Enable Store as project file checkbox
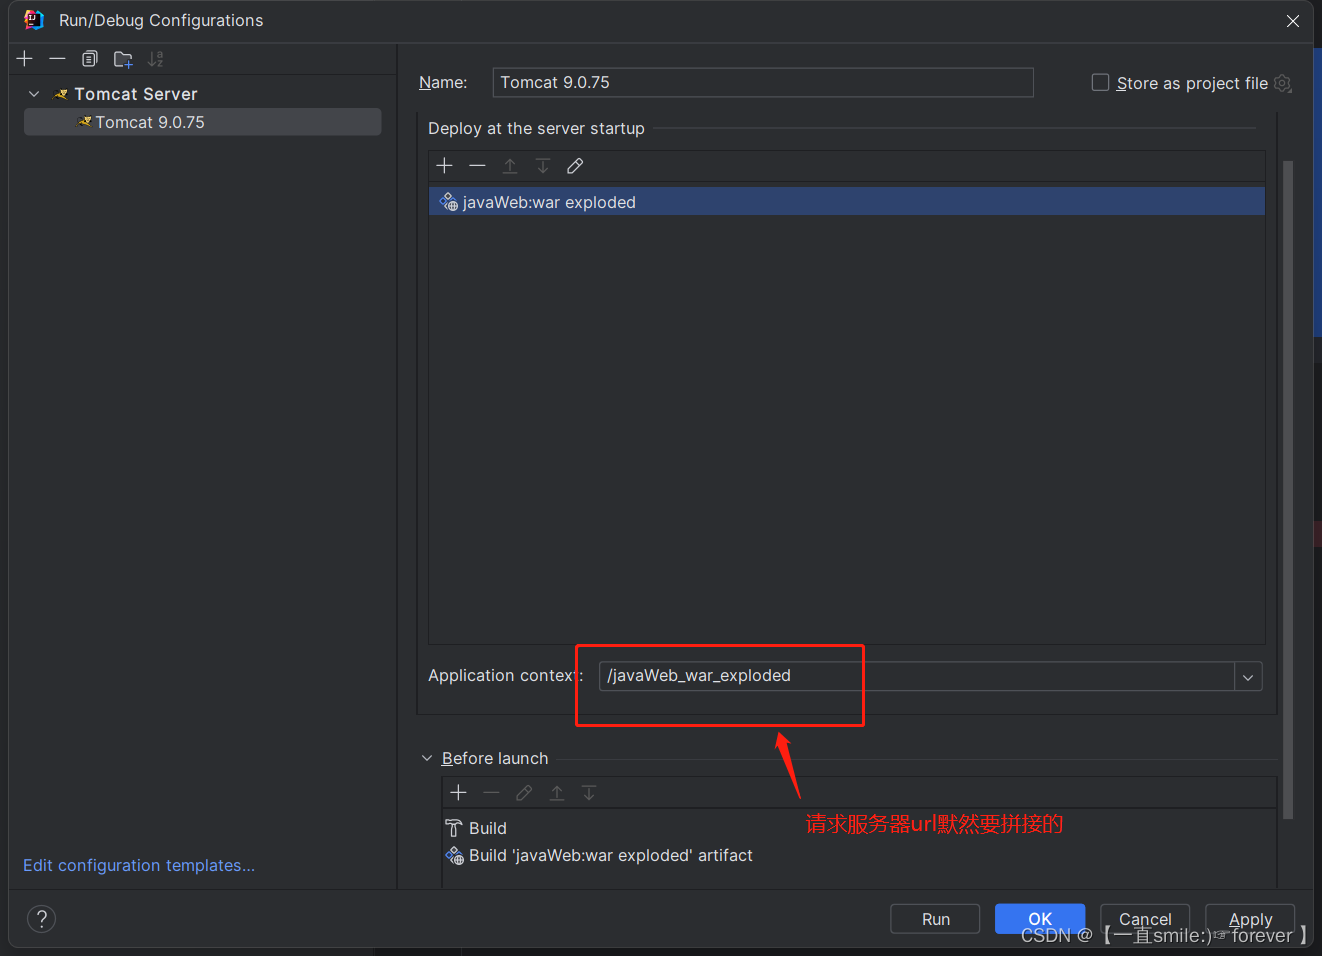 [1100, 83]
